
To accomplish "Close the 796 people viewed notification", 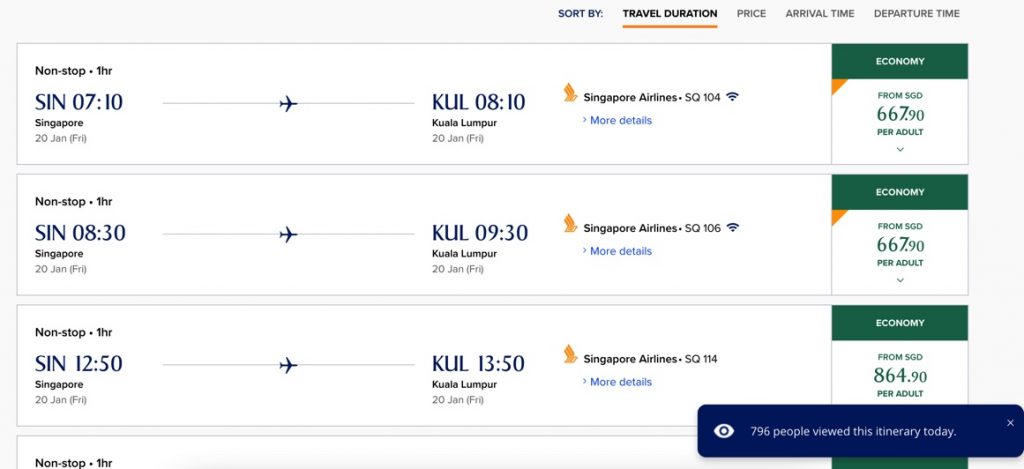I will [x=1010, y=423].
